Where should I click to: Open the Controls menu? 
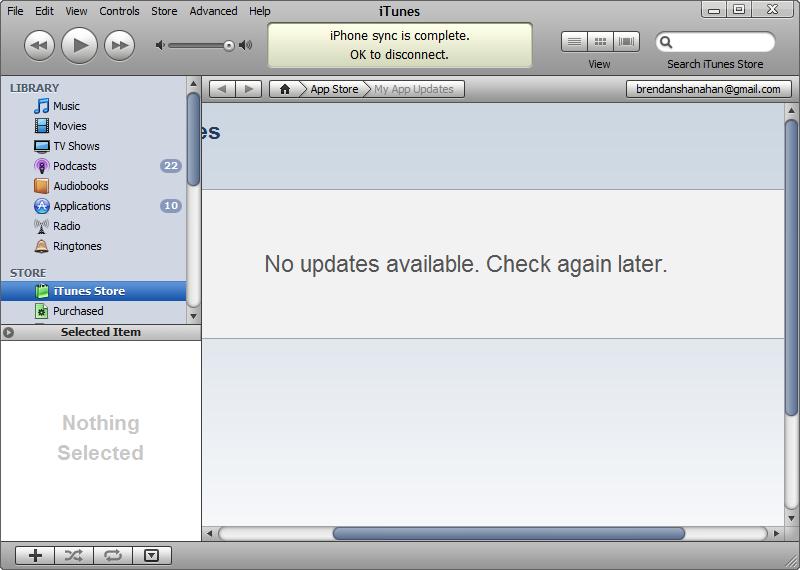pyautogui.click(x=119, y=11)
